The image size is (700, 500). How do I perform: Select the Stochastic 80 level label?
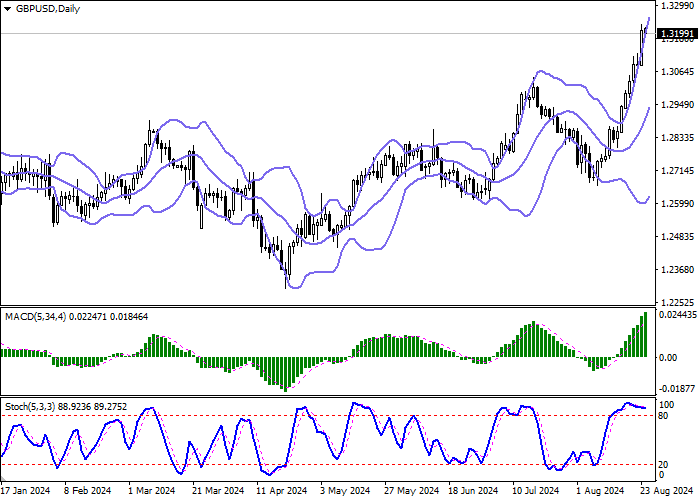tap(663, 416)
